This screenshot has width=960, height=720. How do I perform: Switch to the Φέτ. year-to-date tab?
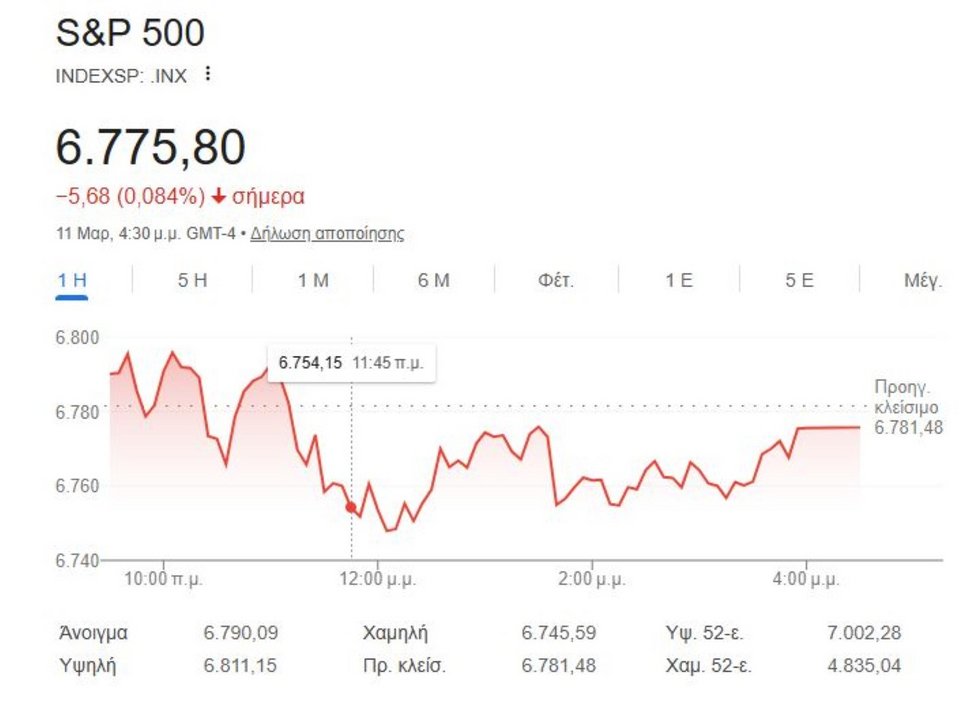556,281
